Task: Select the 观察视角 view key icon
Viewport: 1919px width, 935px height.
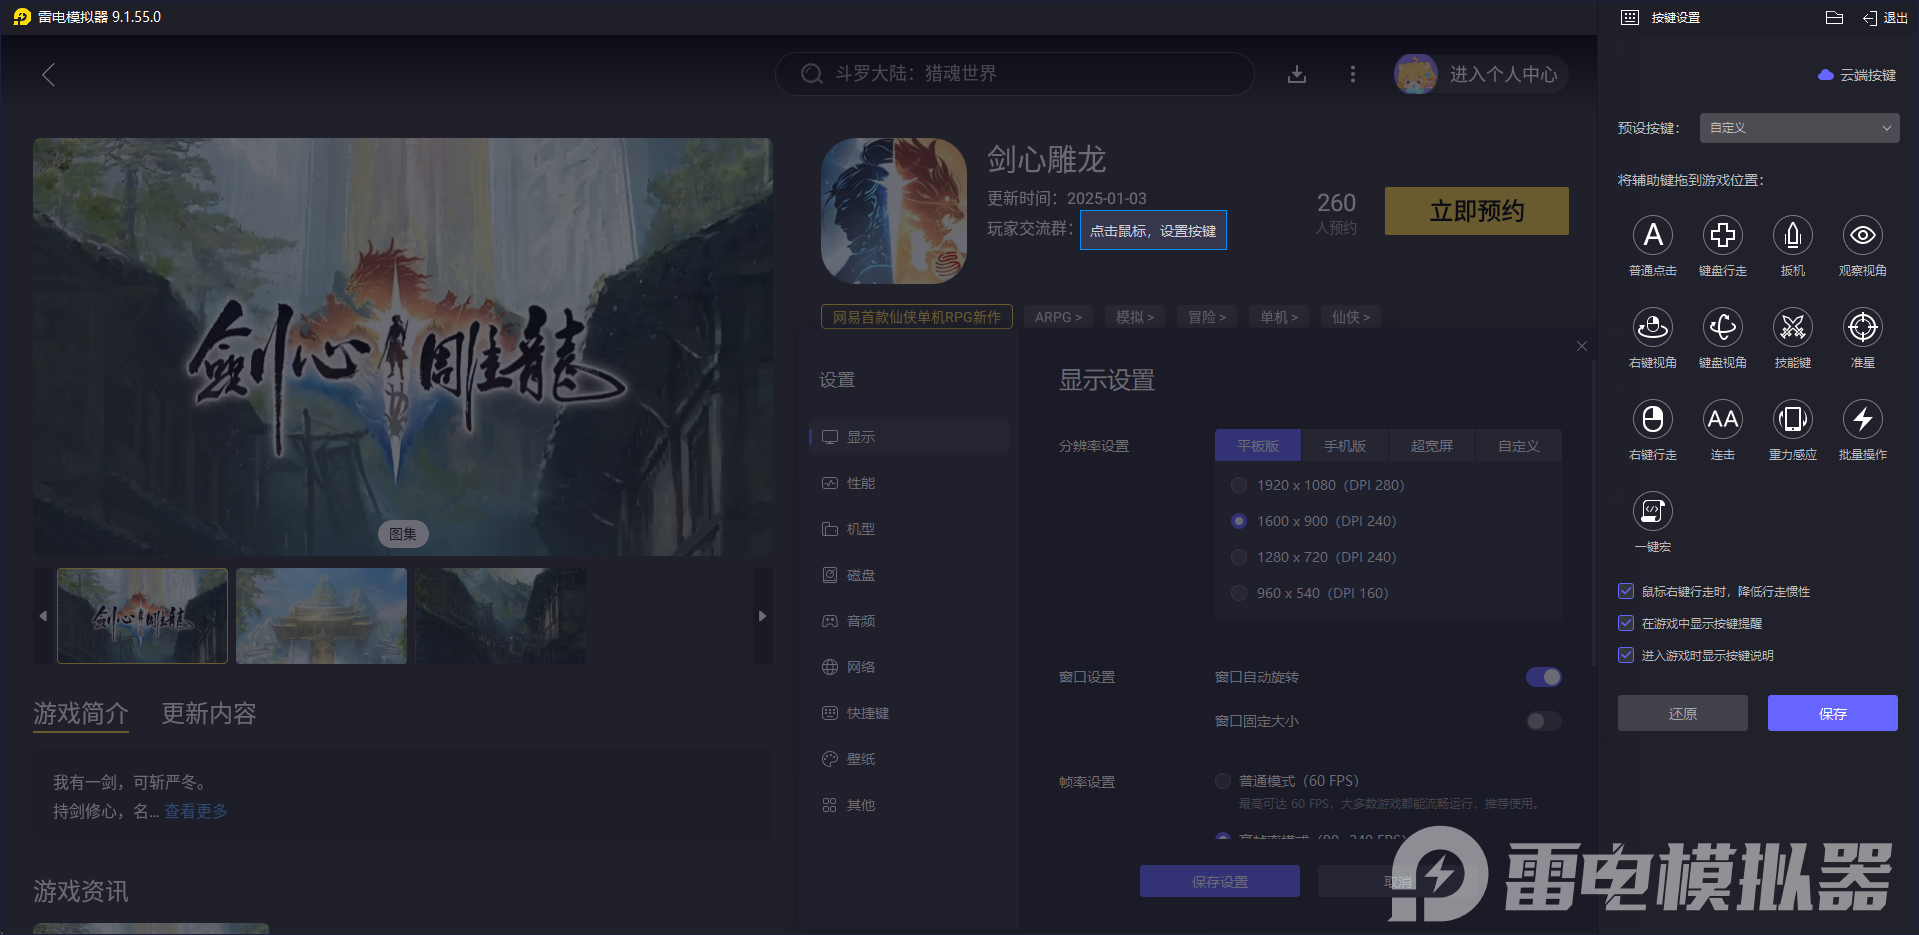Action: tap(1862, 237)
